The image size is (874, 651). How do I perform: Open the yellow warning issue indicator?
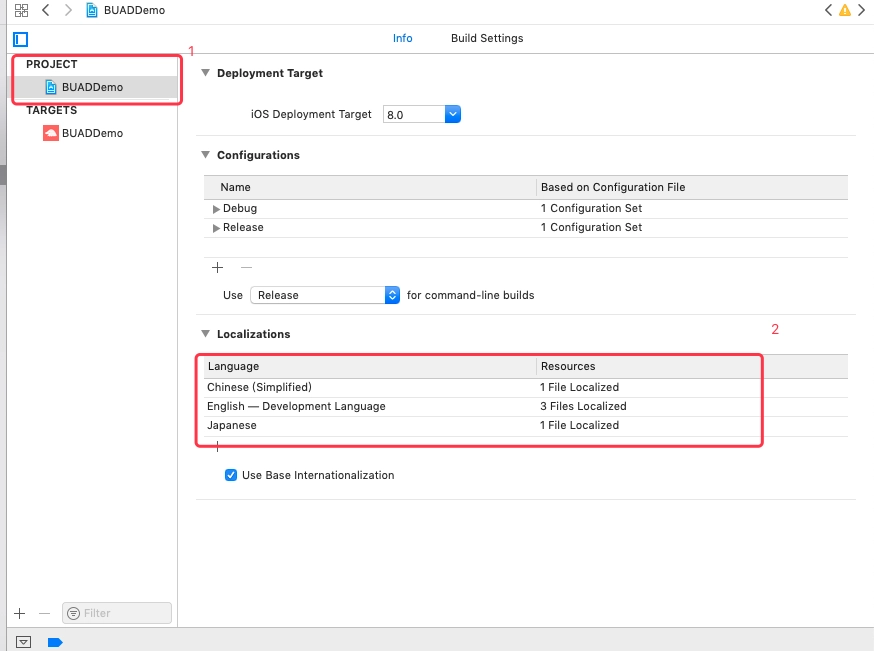(x=845, y=10)
